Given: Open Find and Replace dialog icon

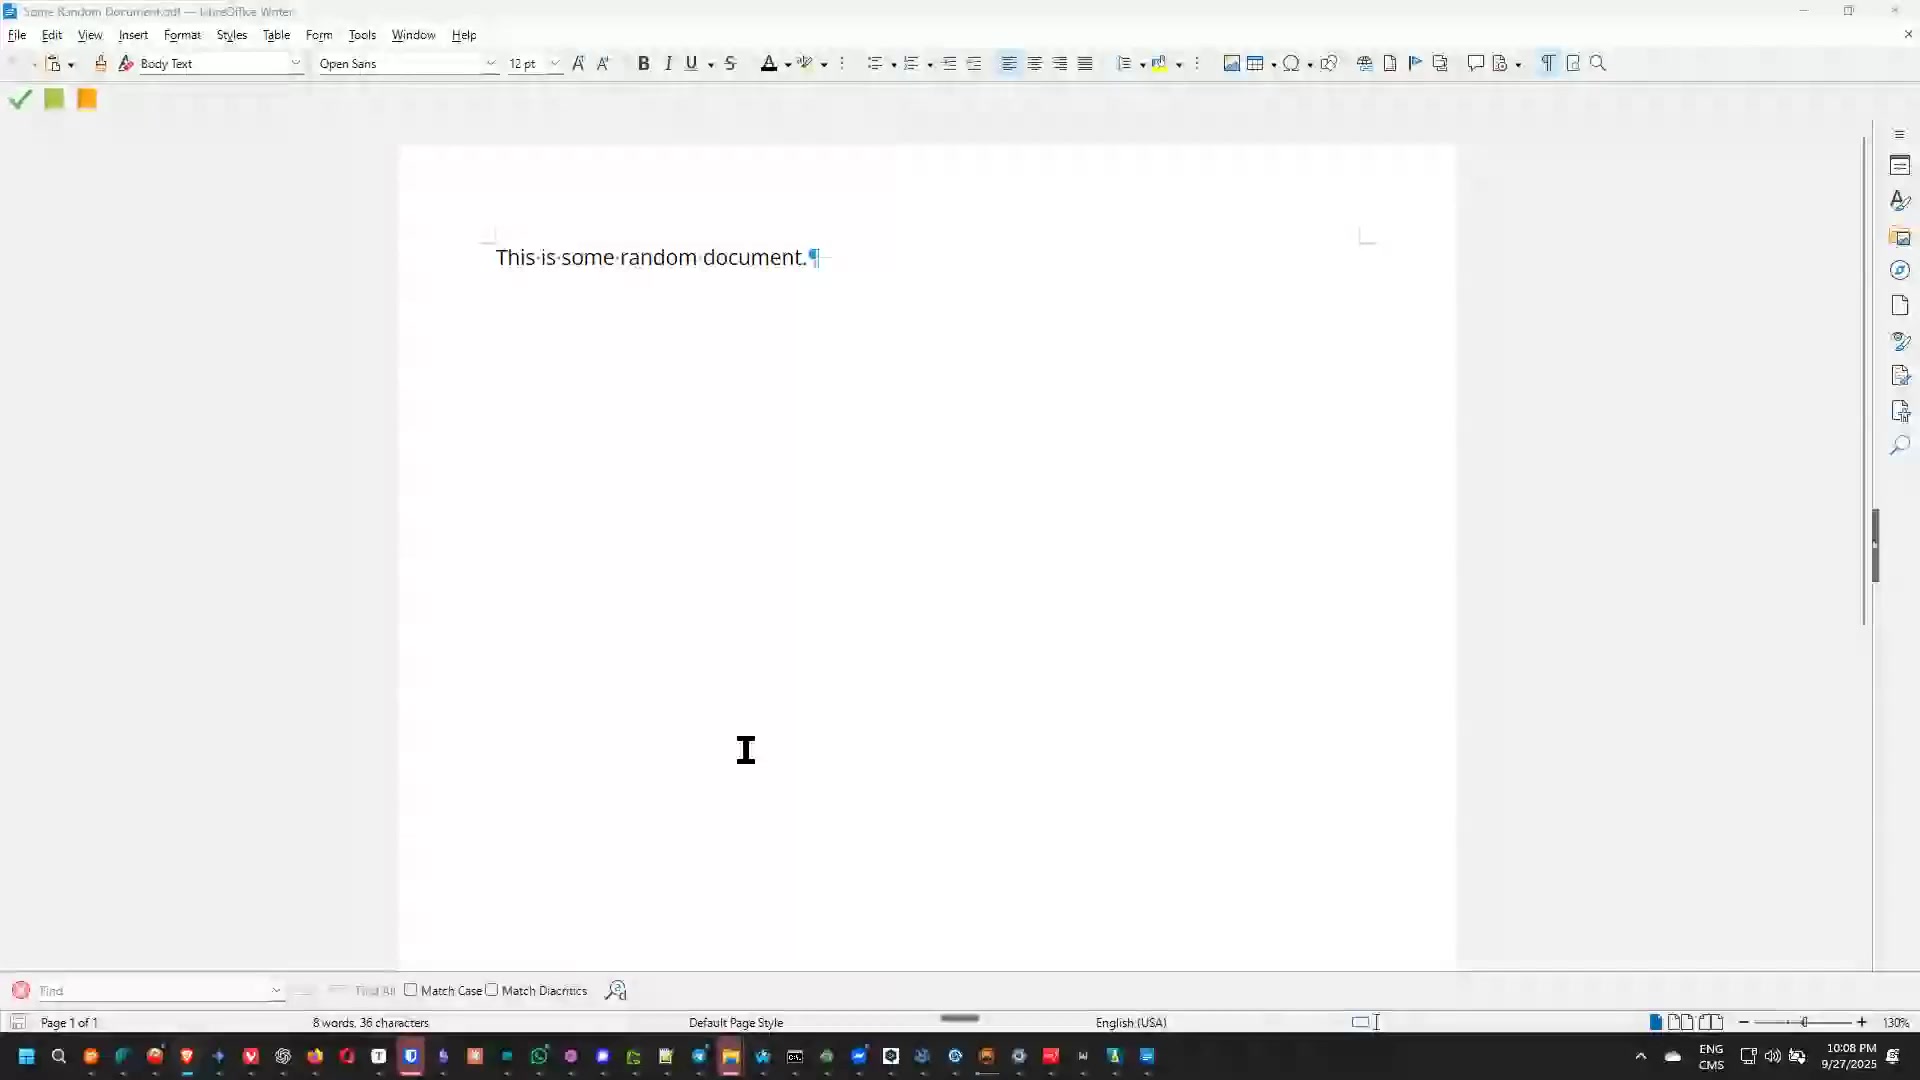Looking at the screenshot, I should (x=616, y=990).
